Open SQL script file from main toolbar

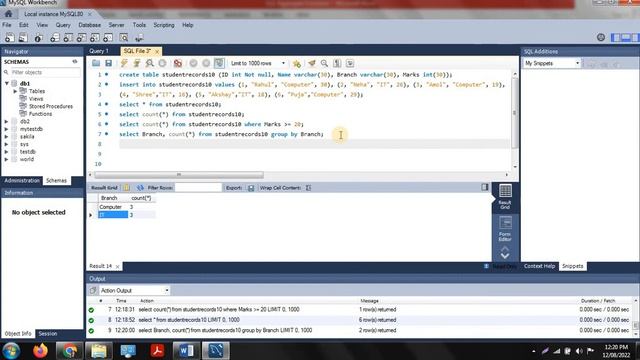pyautogui.click(x=23, y=38)
